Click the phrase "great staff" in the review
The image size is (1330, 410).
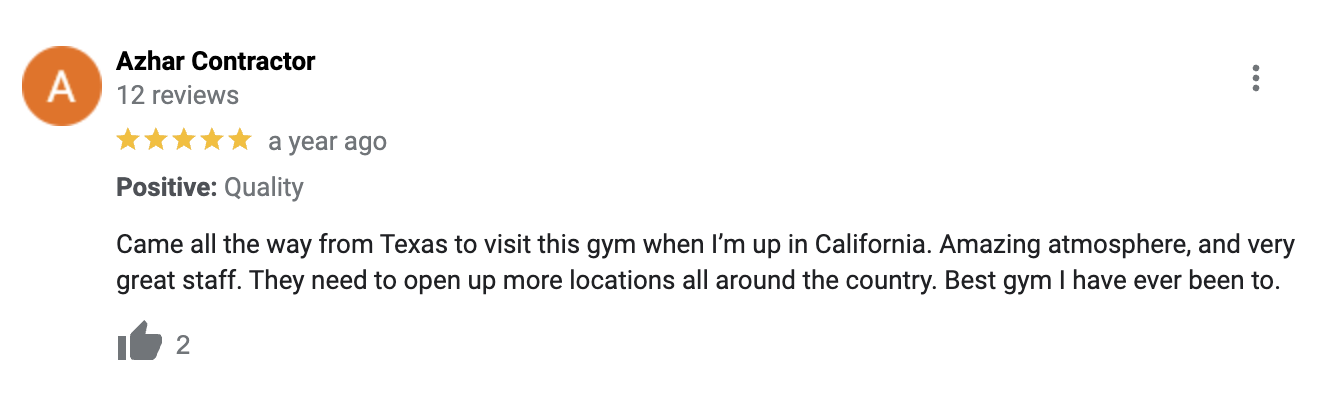click(x=175, y=281)
